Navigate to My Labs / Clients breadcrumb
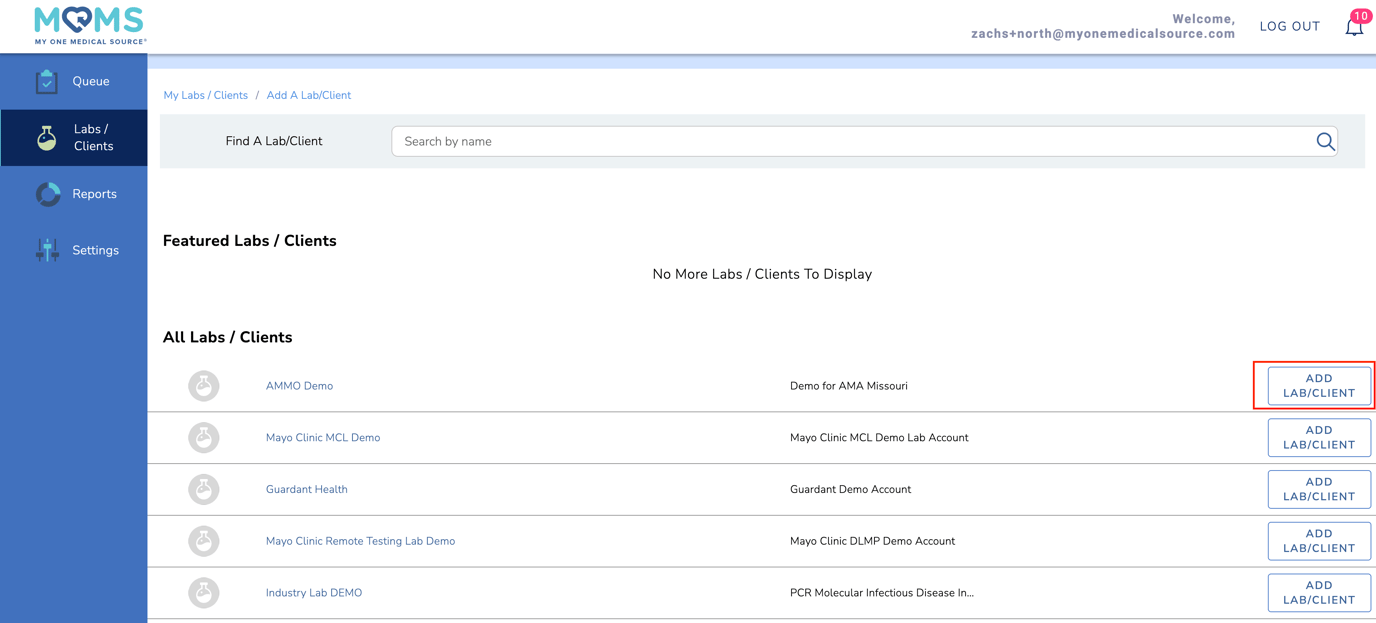 point(205,96)
